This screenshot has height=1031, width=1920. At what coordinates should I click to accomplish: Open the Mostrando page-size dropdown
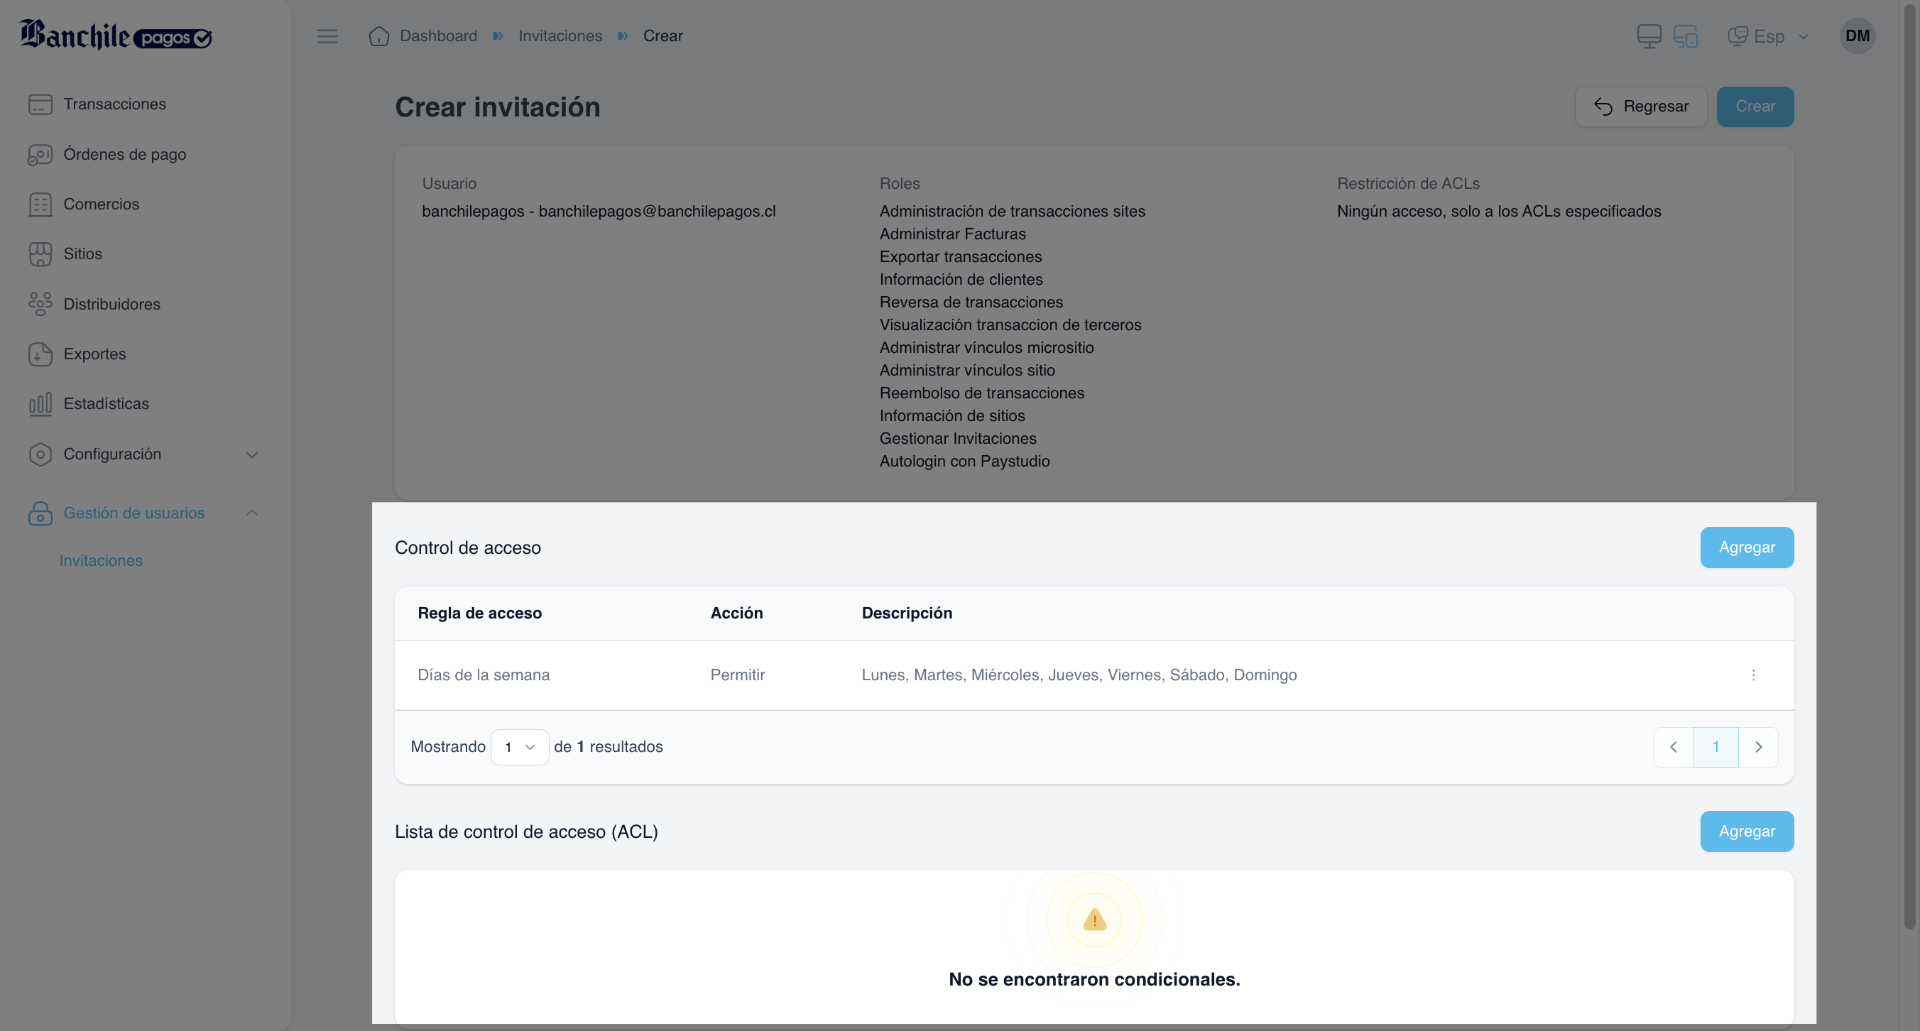point(520,747)
